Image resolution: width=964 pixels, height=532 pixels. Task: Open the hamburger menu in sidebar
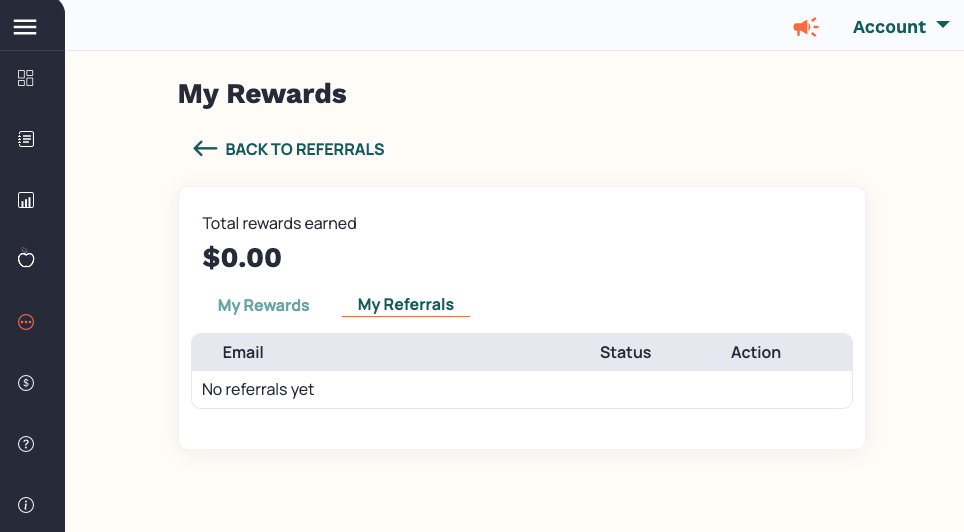pyautogui.click(x=25, y=27)
